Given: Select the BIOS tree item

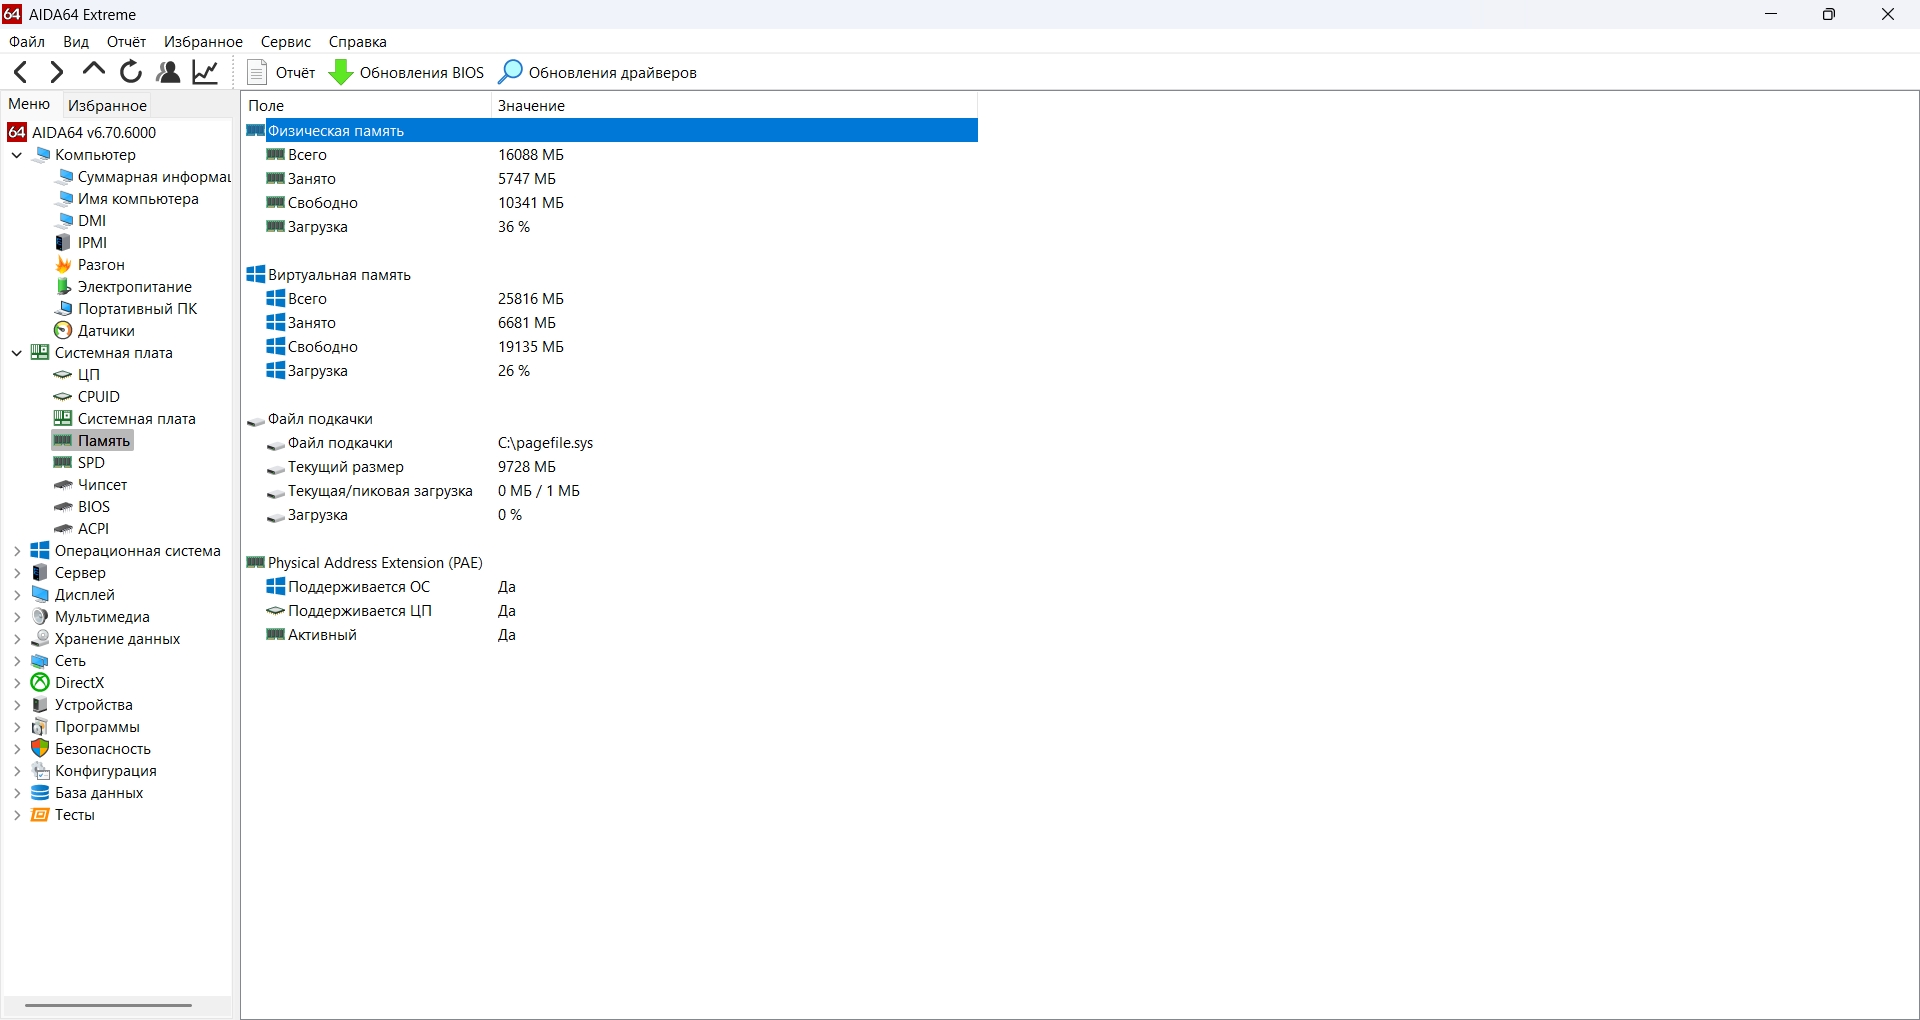Looking at the screenshot, I should click(x=83, y=507).
